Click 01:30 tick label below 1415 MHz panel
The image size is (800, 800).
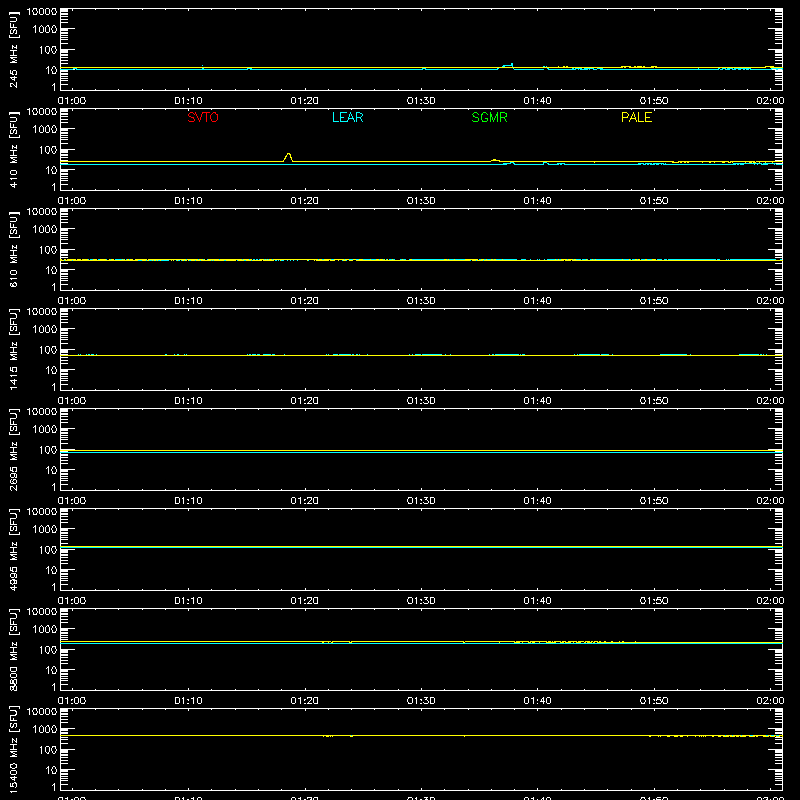[421, 401]
